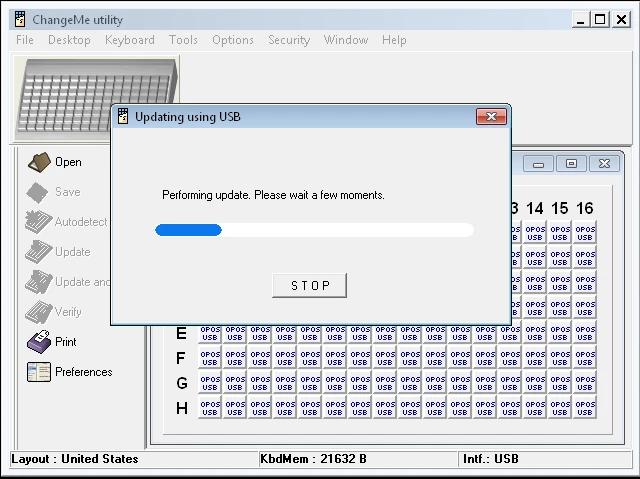Click the Performing update message text
This screenshot has height=479, width=640.
273,195
